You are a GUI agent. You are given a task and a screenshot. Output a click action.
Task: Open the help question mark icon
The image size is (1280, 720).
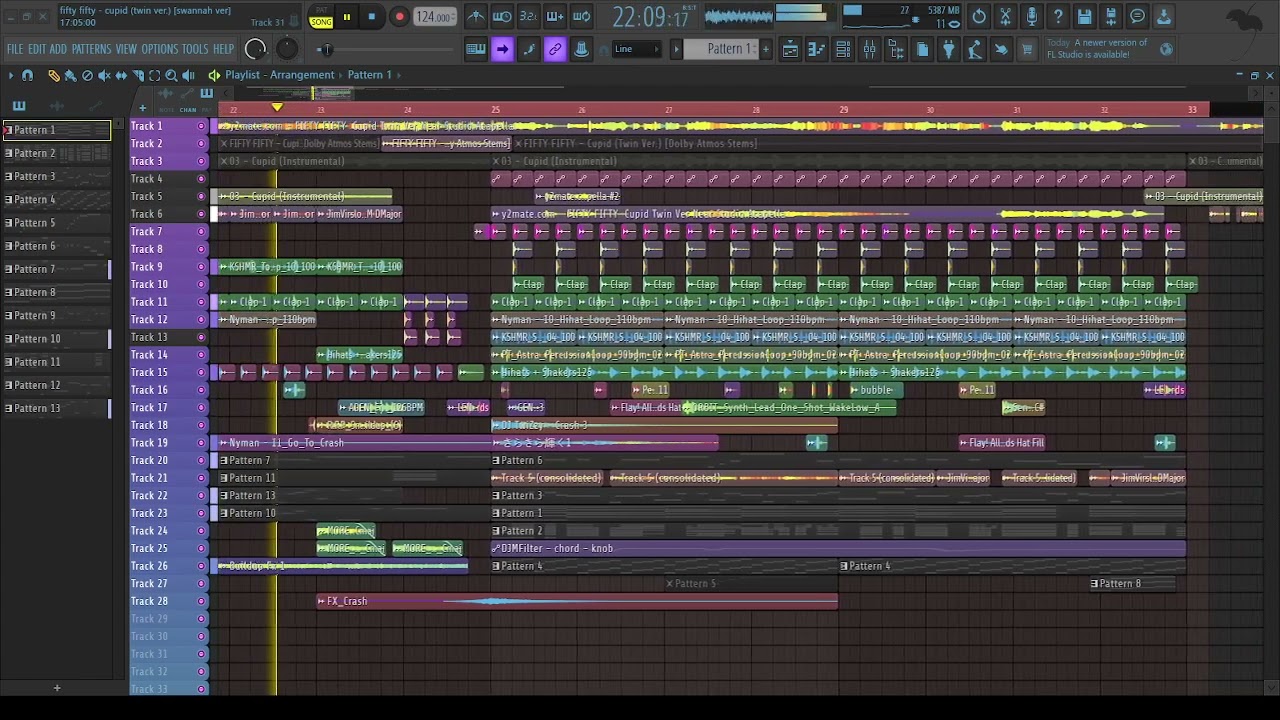pyautogui.click(x=1058, y=17)
